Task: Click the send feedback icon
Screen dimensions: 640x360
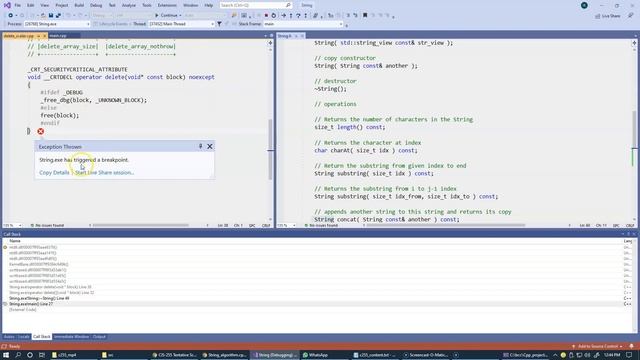Action: tap(631, 16)
